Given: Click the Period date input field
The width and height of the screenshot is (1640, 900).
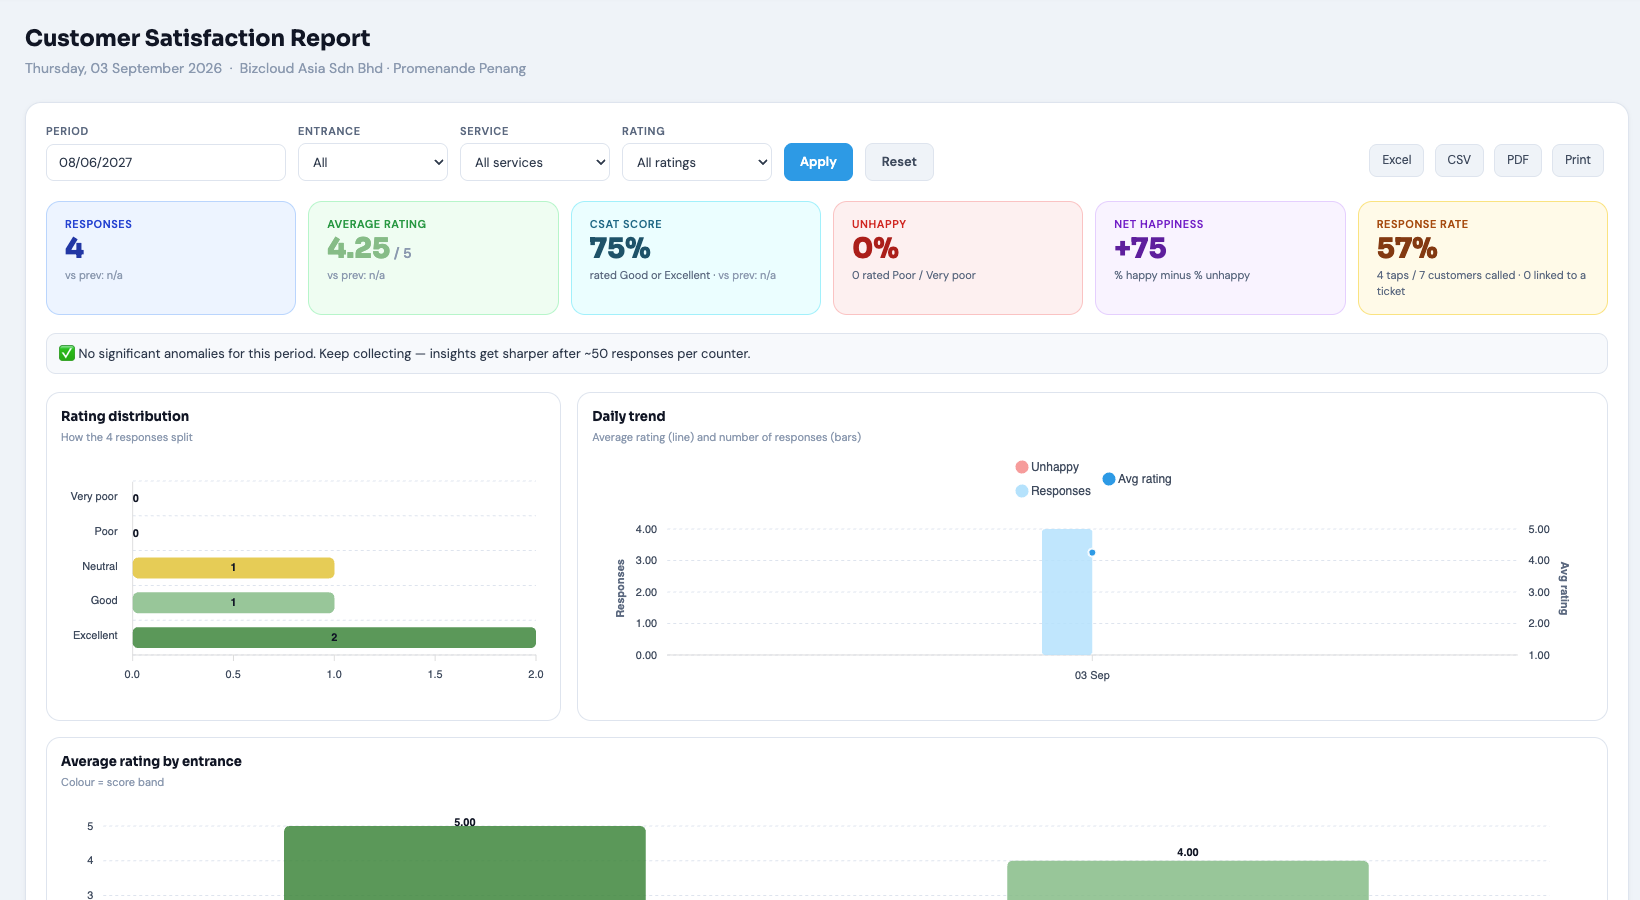Looking at the screenshot, I should pos(166,162).
